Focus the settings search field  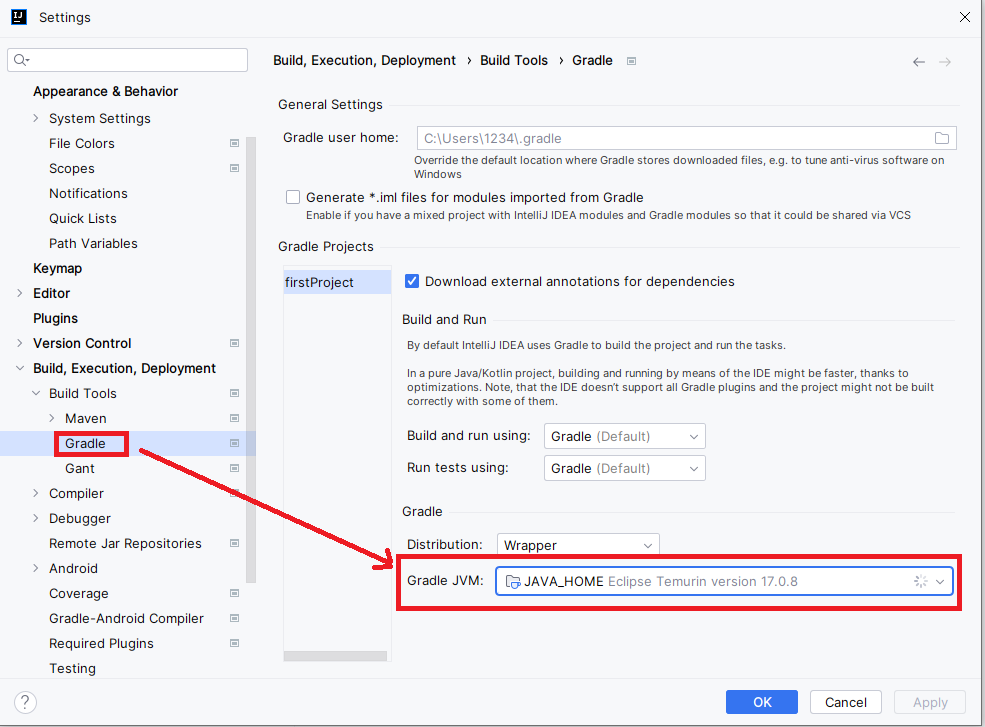[x=128, y=60]
